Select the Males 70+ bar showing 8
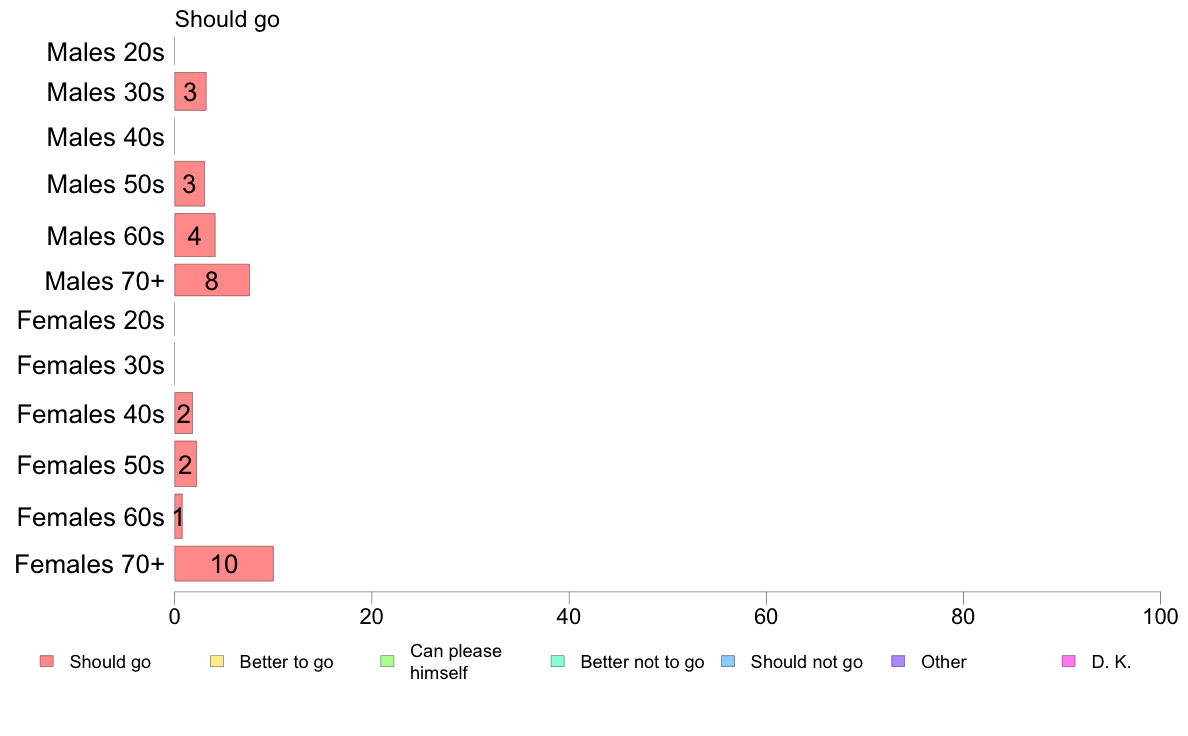The height and width of the screenshot is (736, 1188). [x=211, y=280]
